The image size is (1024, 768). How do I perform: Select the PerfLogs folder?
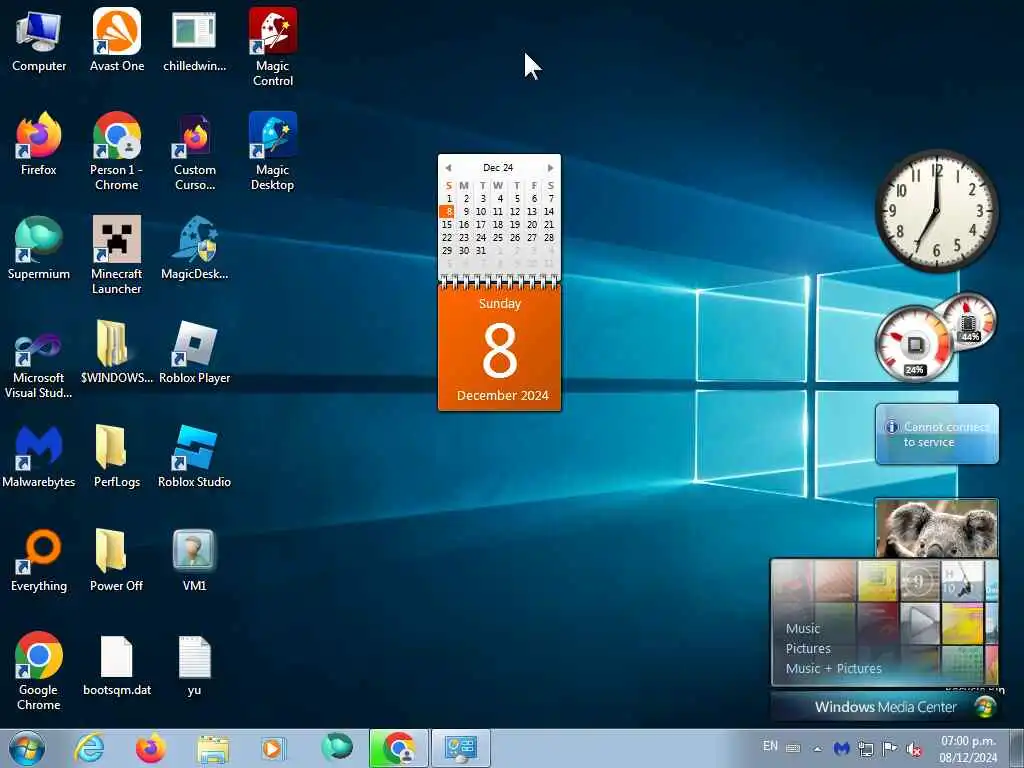[x=117, y=456]
